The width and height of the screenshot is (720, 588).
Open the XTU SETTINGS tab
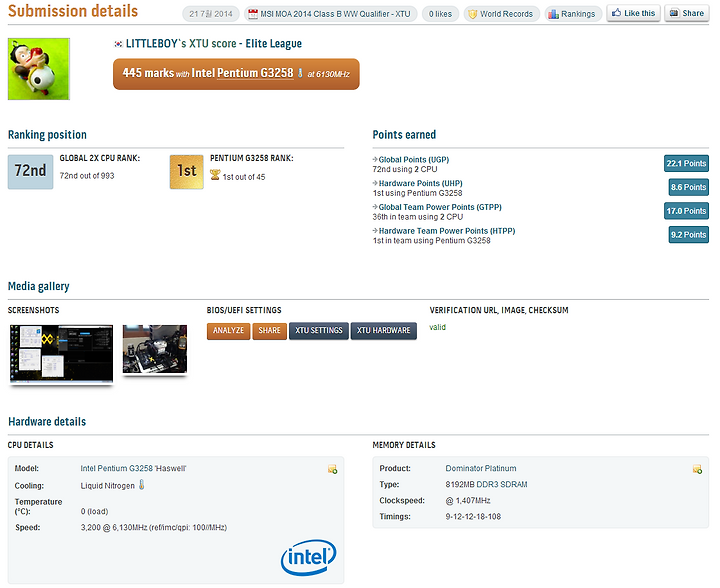(319, 330)
